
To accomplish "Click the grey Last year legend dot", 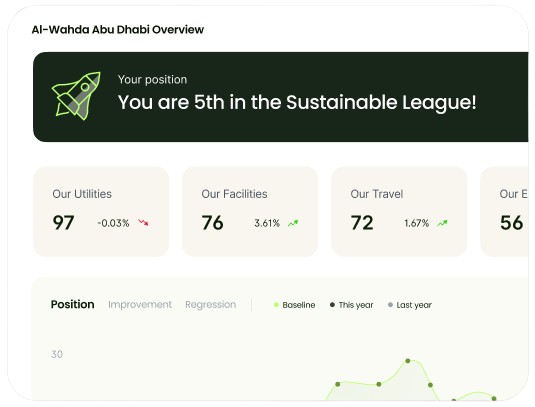I will (x=390, y=305).
